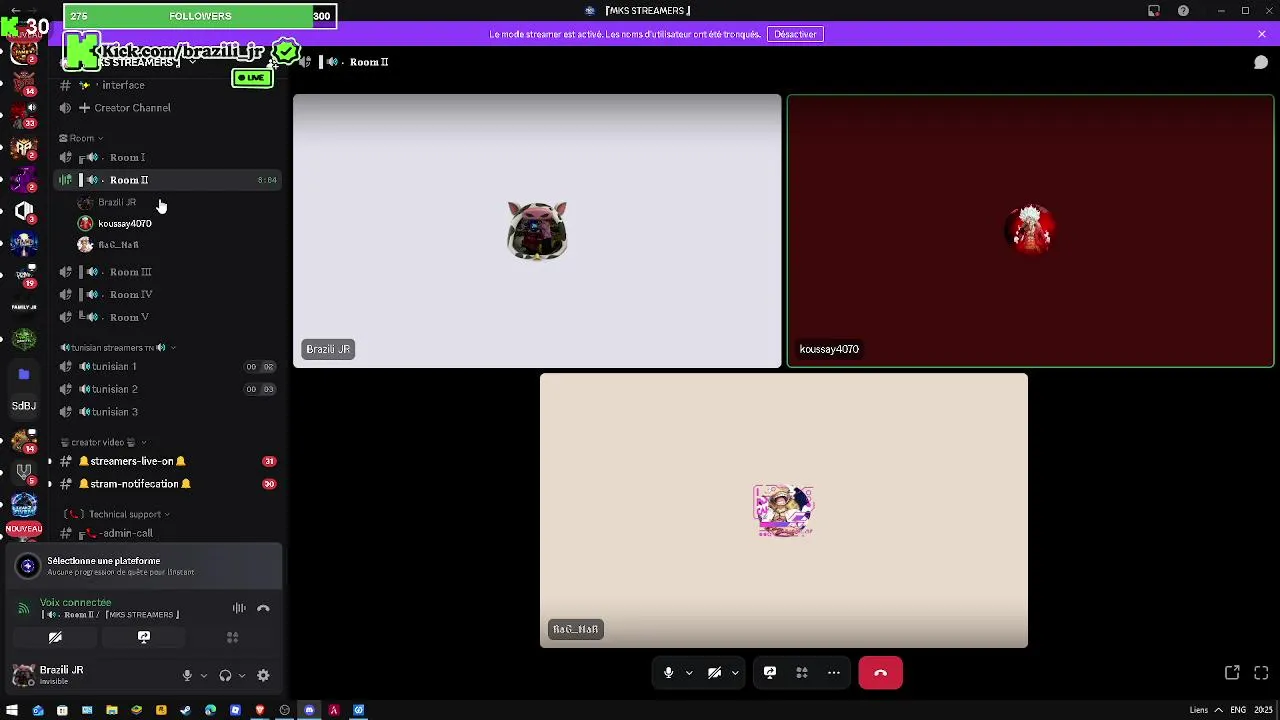The image size is (1280, 720).
Task: Focus the Brazili JR video tile
Action: coord(537,231)
